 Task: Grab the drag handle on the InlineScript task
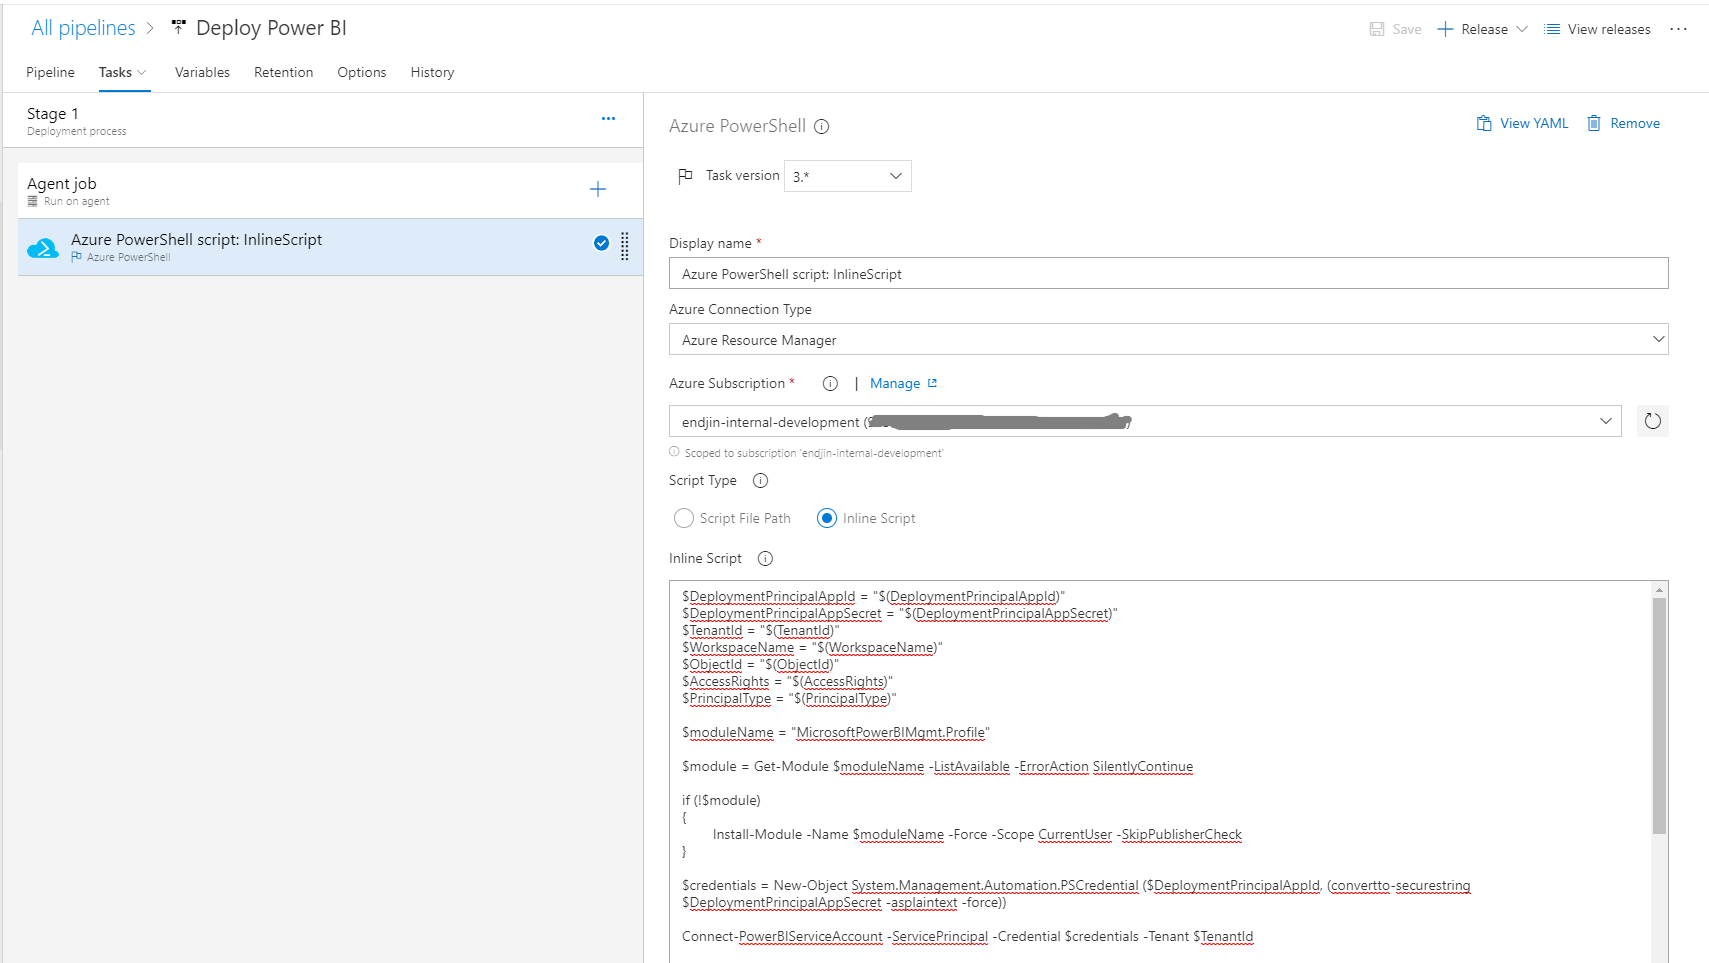(625, 246)
